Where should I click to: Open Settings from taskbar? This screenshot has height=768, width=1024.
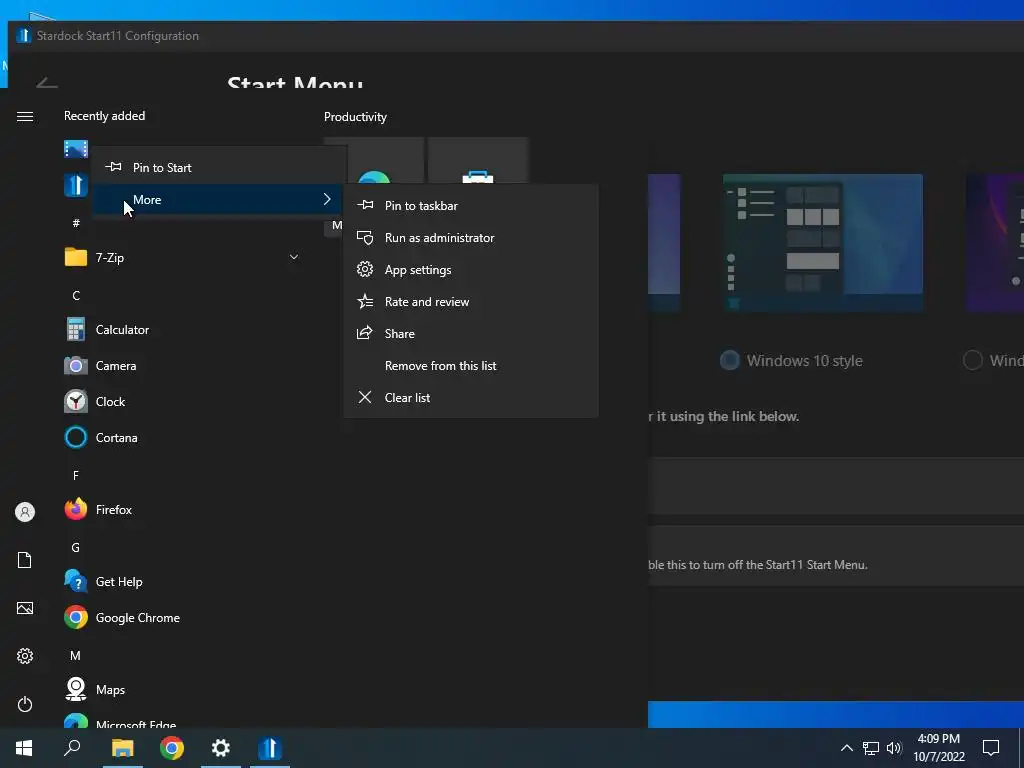[x=221, y=748]
